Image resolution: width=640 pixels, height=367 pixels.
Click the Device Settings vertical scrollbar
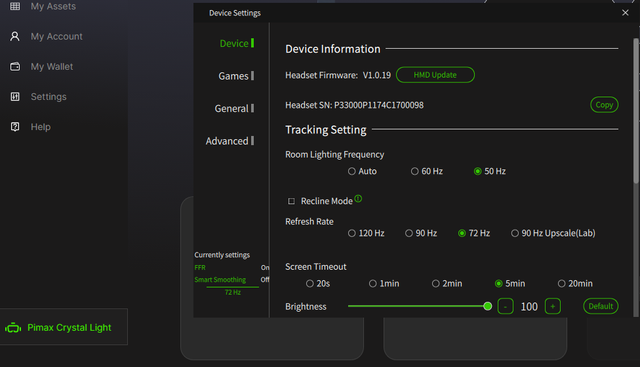[636, 110]
